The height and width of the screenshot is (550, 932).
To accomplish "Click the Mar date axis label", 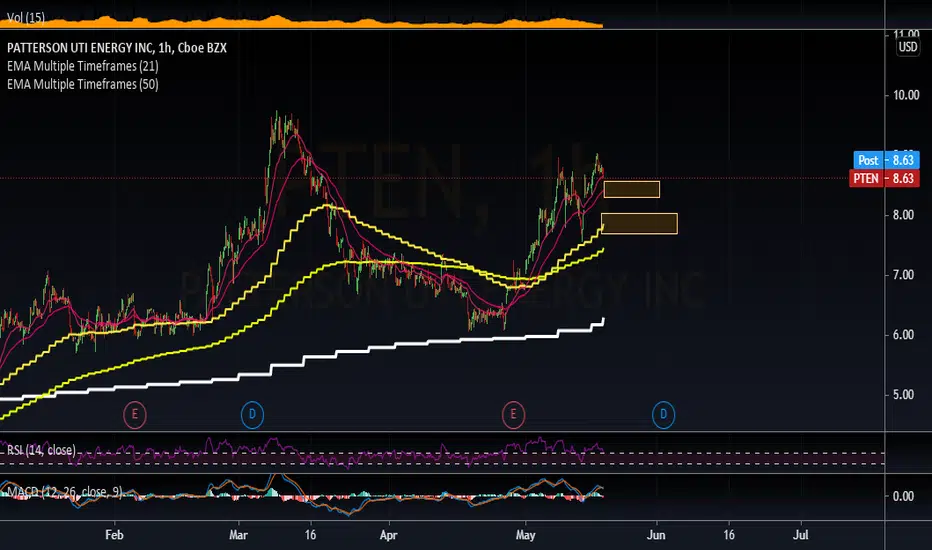I will point(238,535).
